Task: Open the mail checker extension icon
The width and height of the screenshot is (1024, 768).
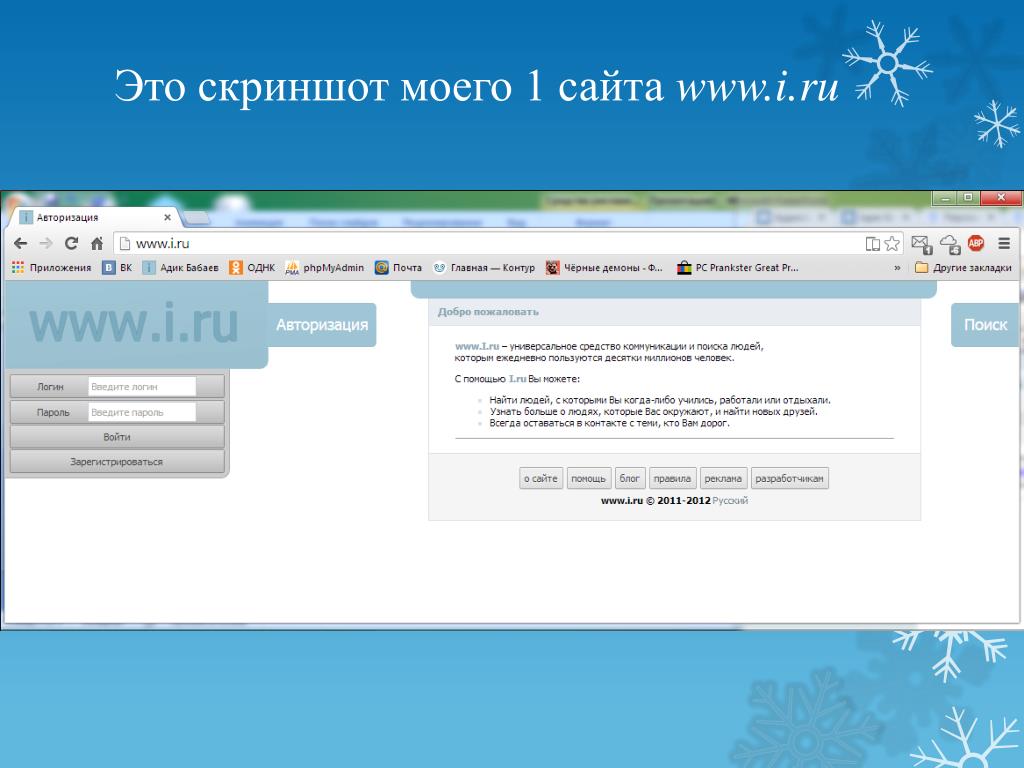Action: click(921, 244)
